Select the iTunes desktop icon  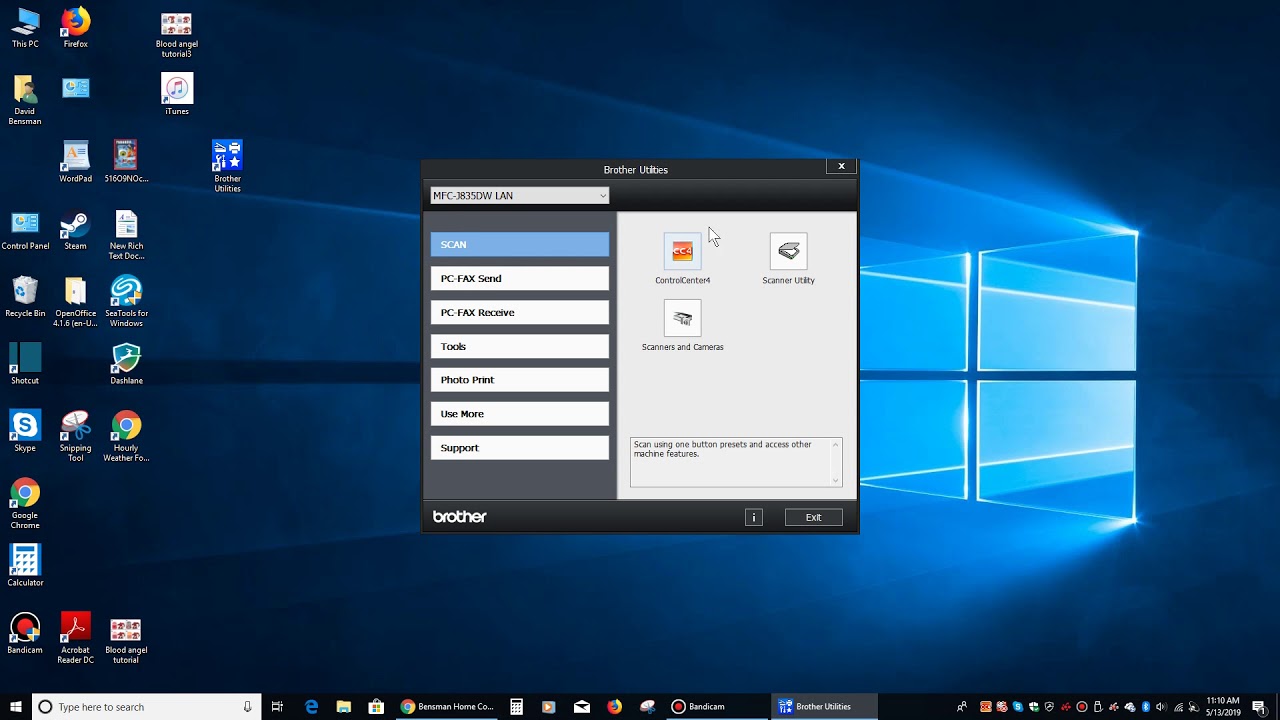coord(177,94)
